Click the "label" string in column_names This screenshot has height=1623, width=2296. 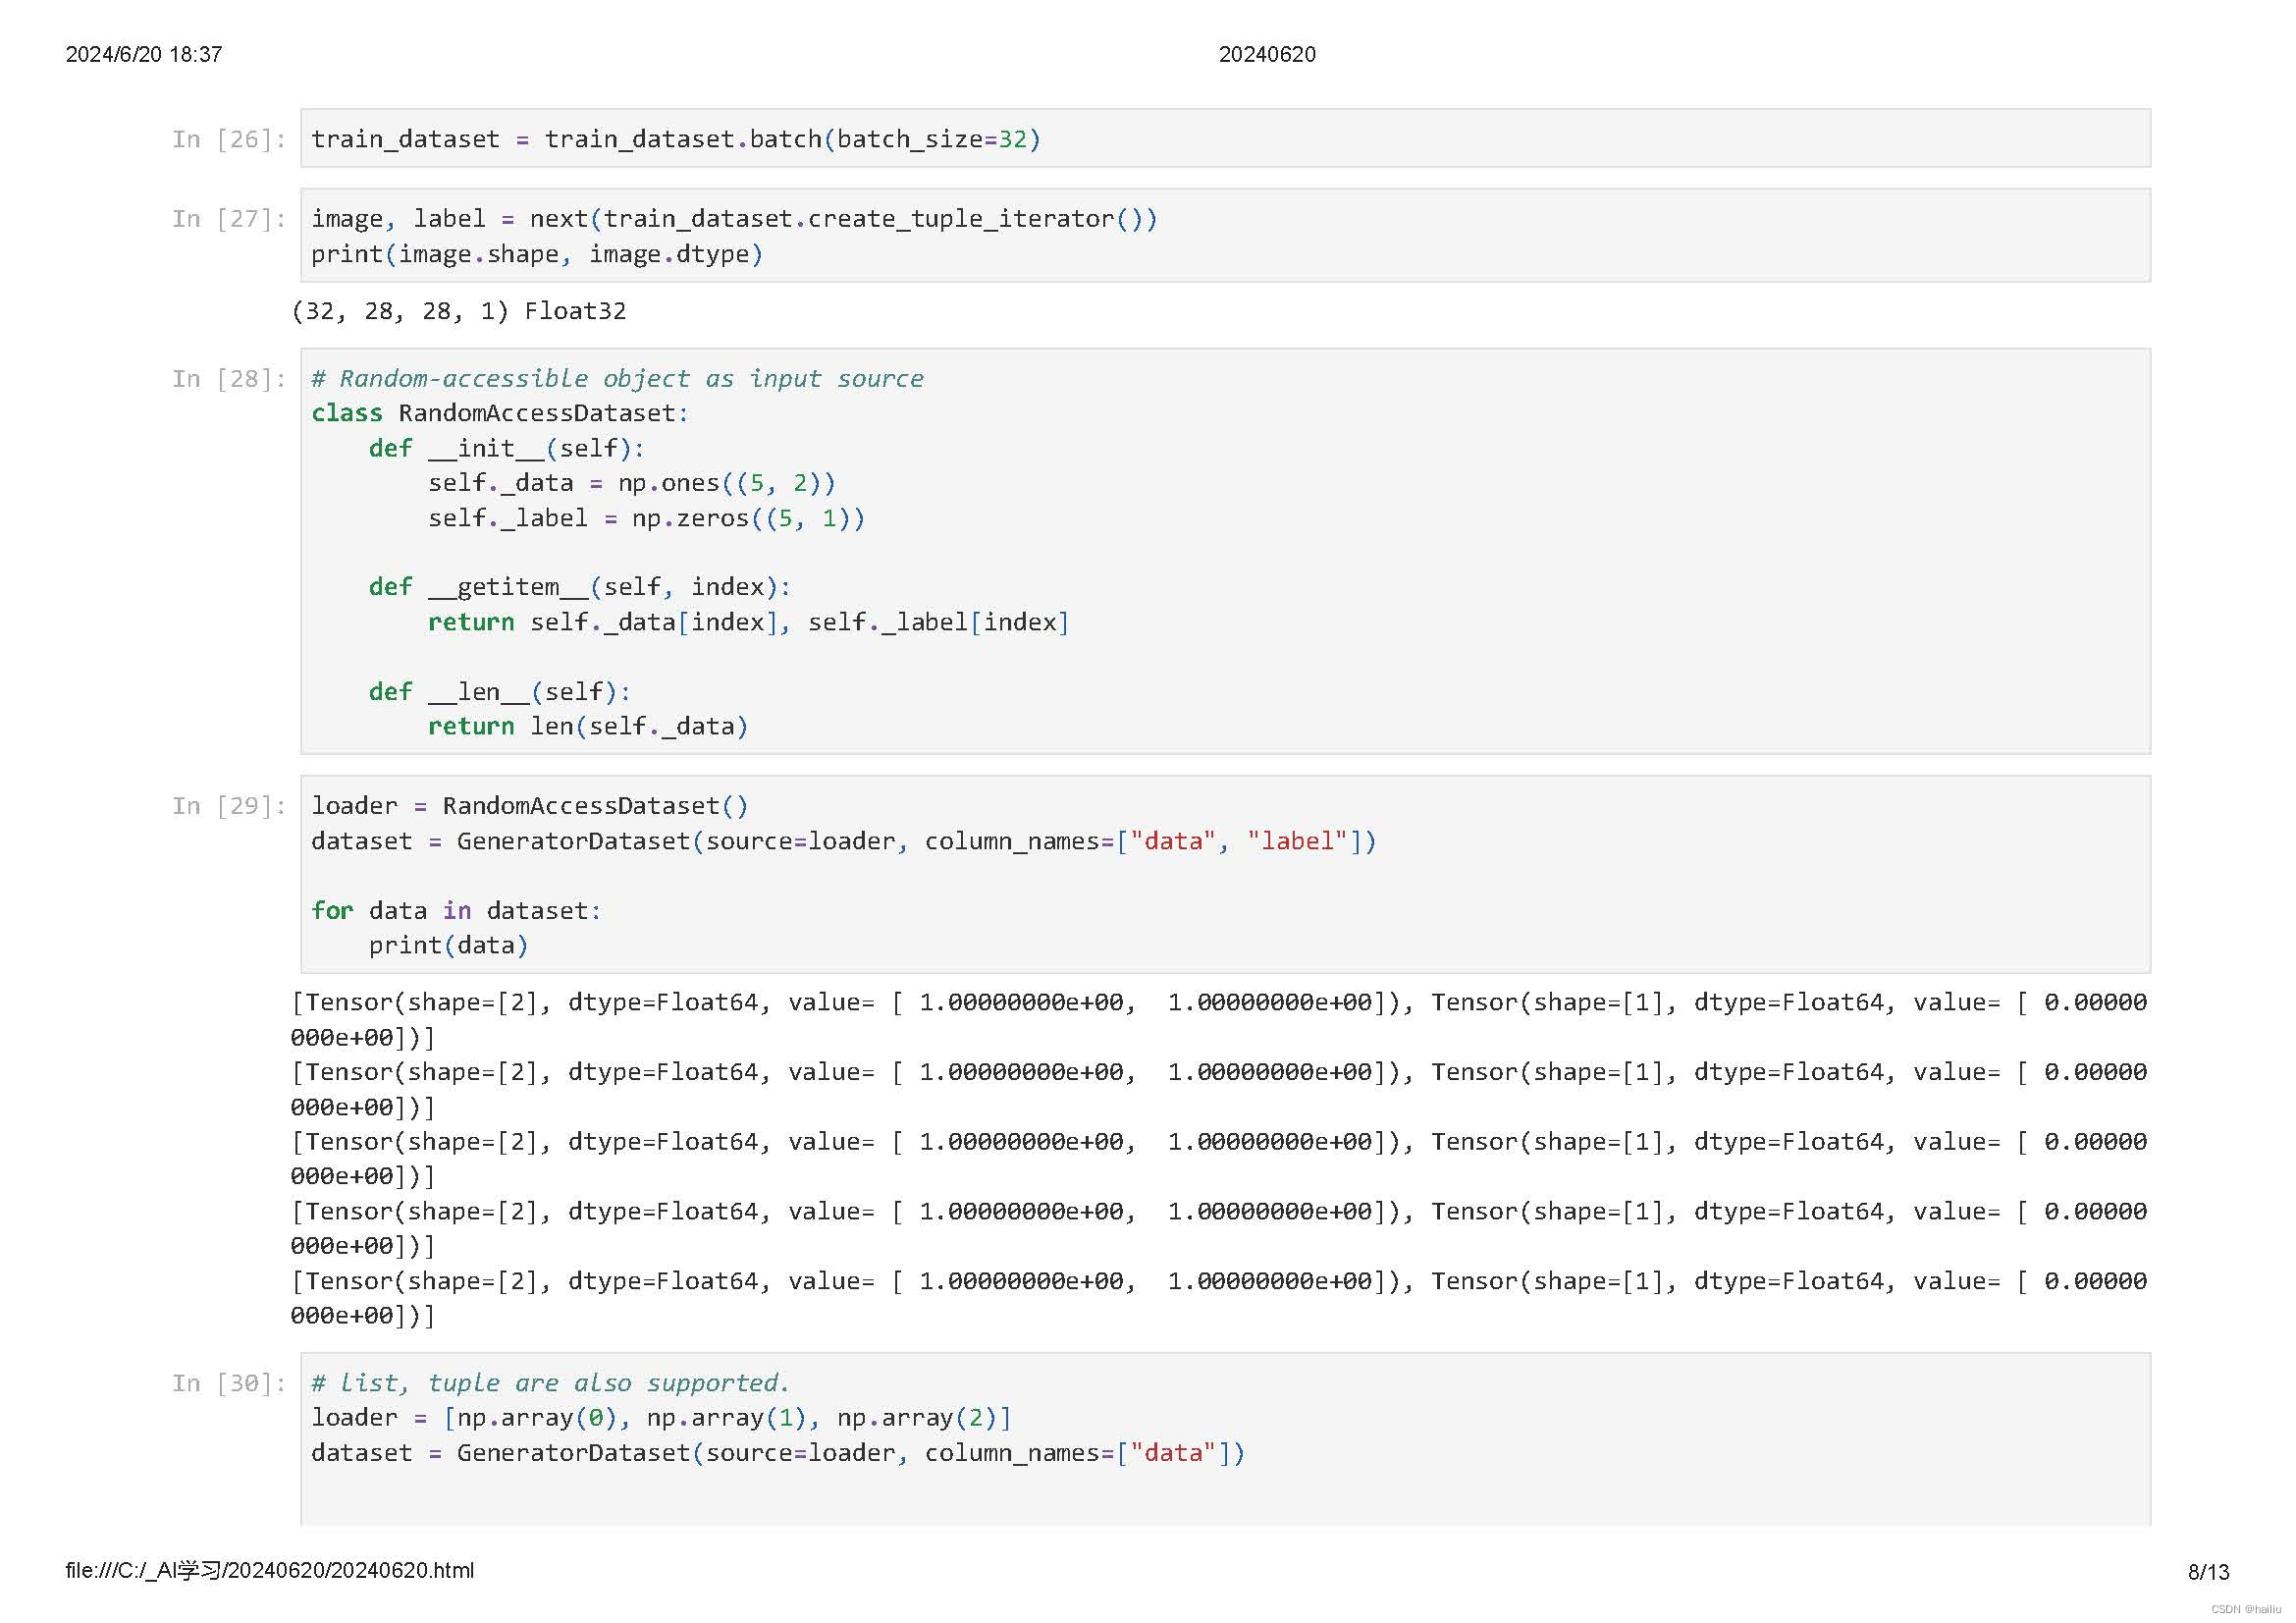[1297, 841]
